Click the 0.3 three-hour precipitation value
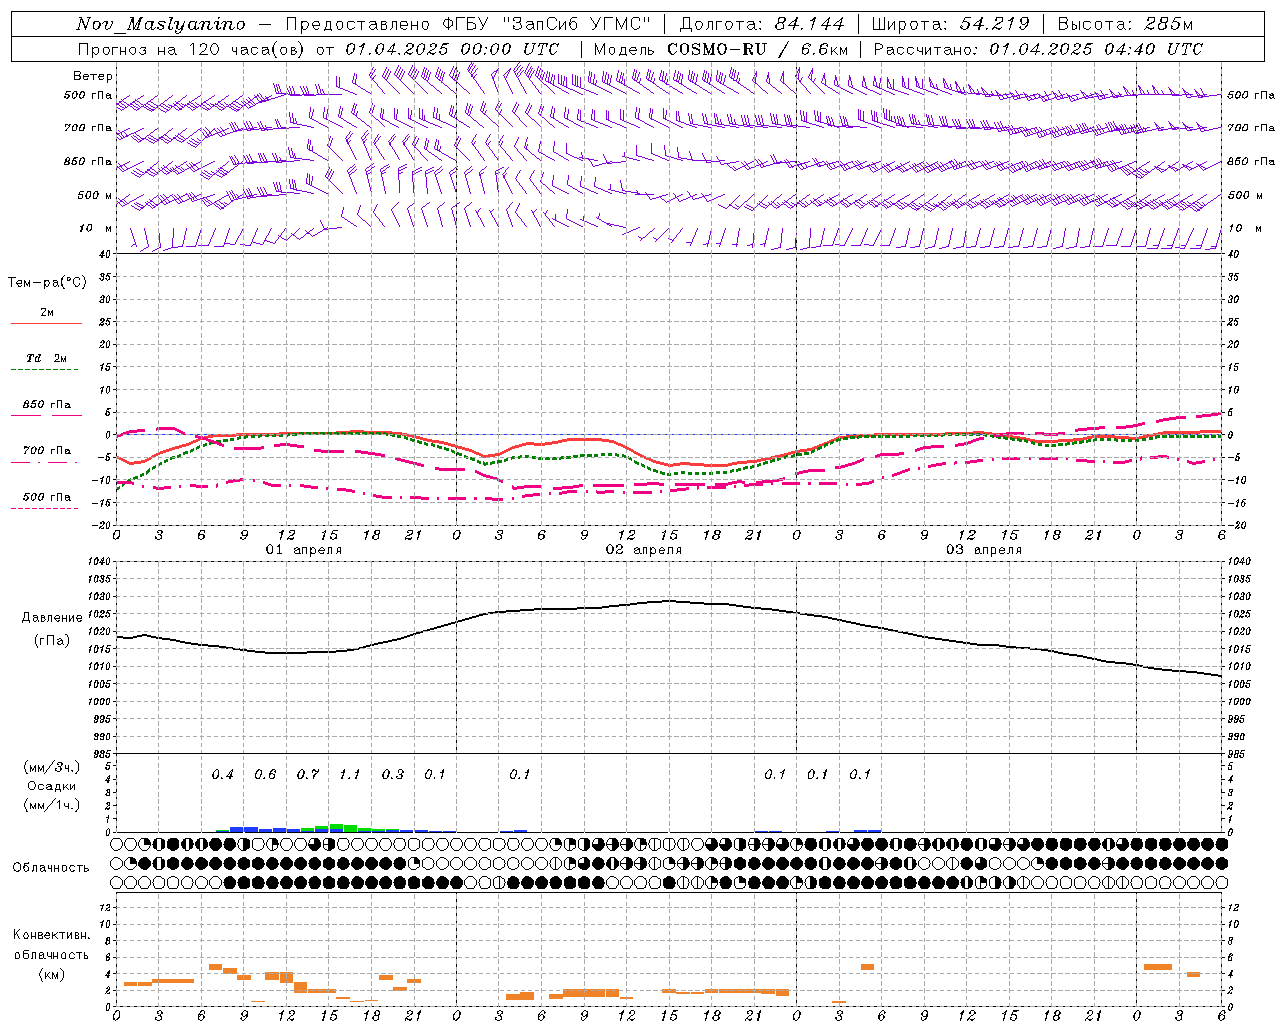The width and height of the screenshot is (1280, 1024). pos(392,774)
